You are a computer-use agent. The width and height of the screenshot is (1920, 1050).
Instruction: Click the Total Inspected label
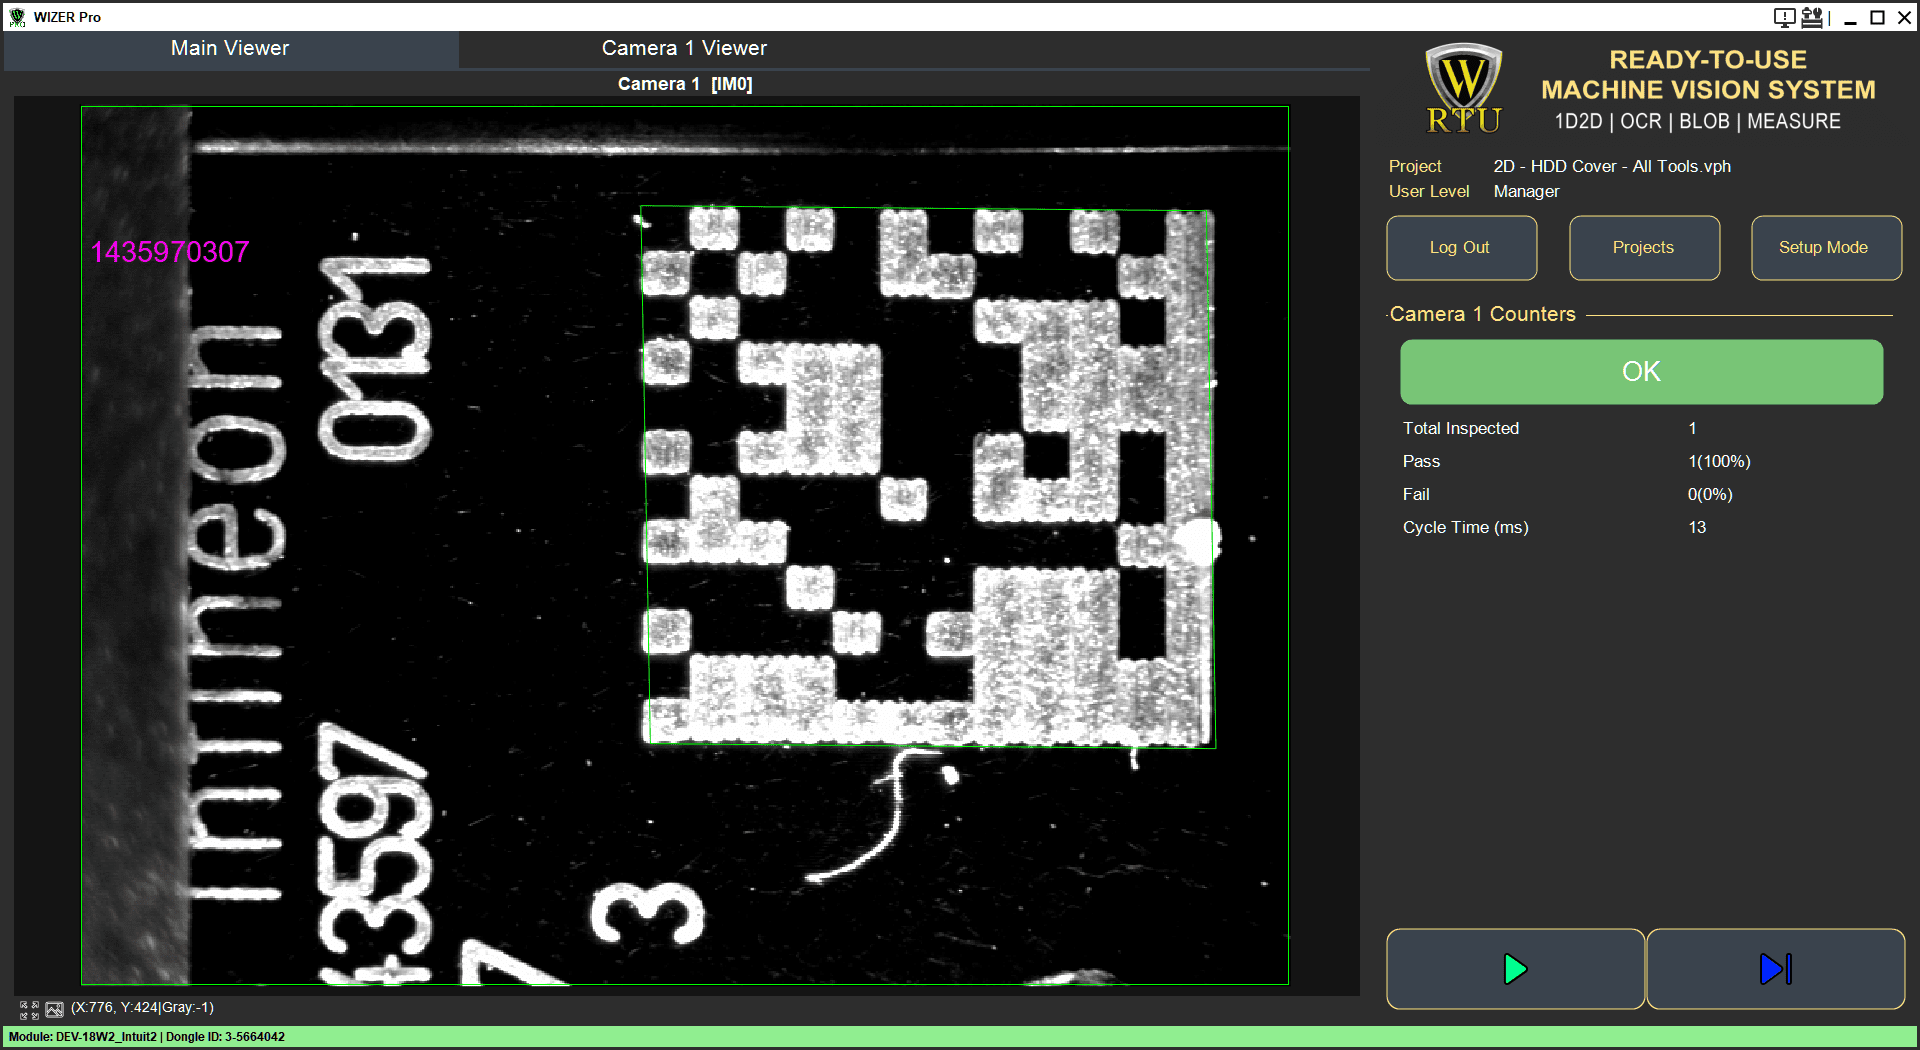click(x=1460, y=428)
